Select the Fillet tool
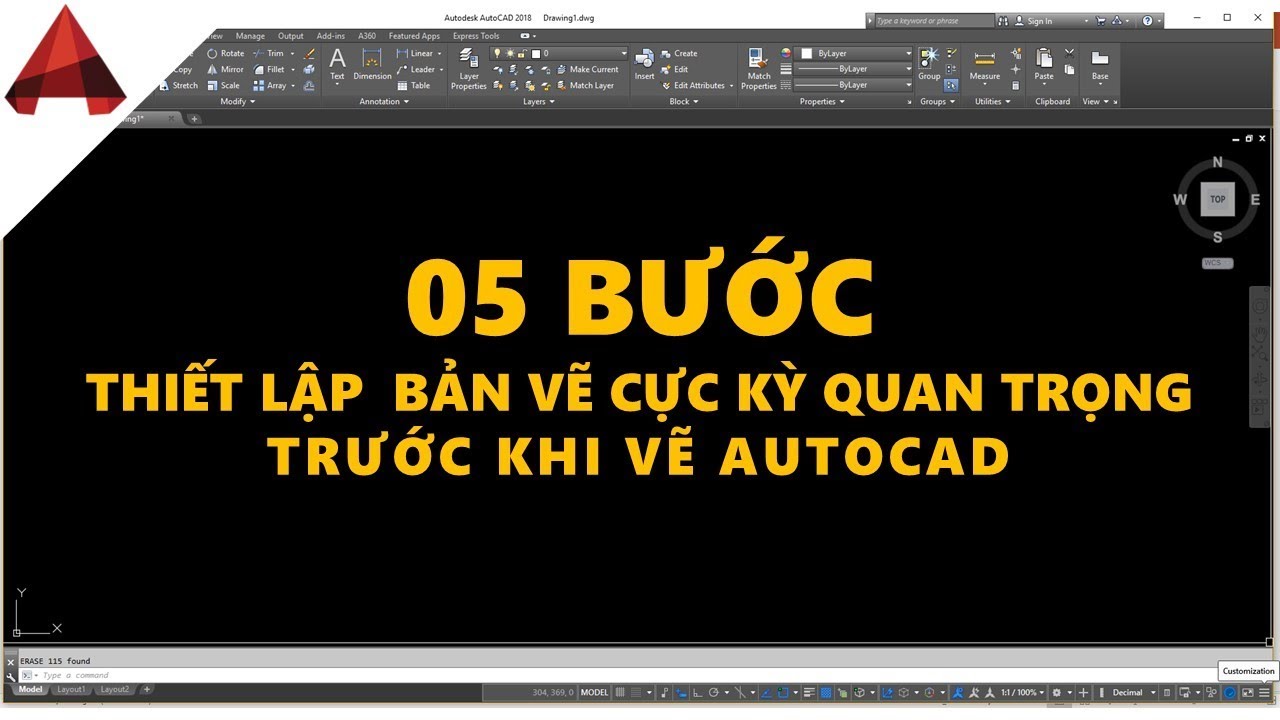The height and width of the screenshot is (720, 1280). click(x=270, y=69)
